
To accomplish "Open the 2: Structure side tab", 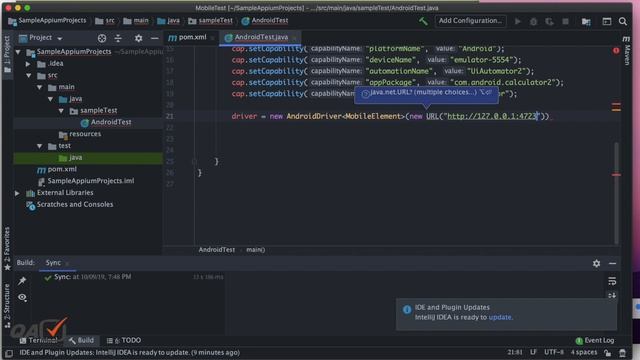I will coord(7,306).
